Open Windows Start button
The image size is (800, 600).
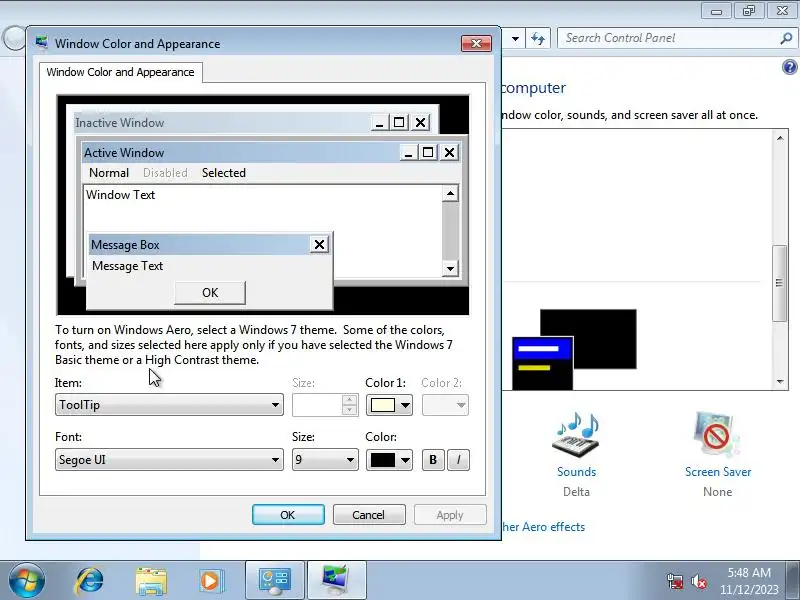26,580
